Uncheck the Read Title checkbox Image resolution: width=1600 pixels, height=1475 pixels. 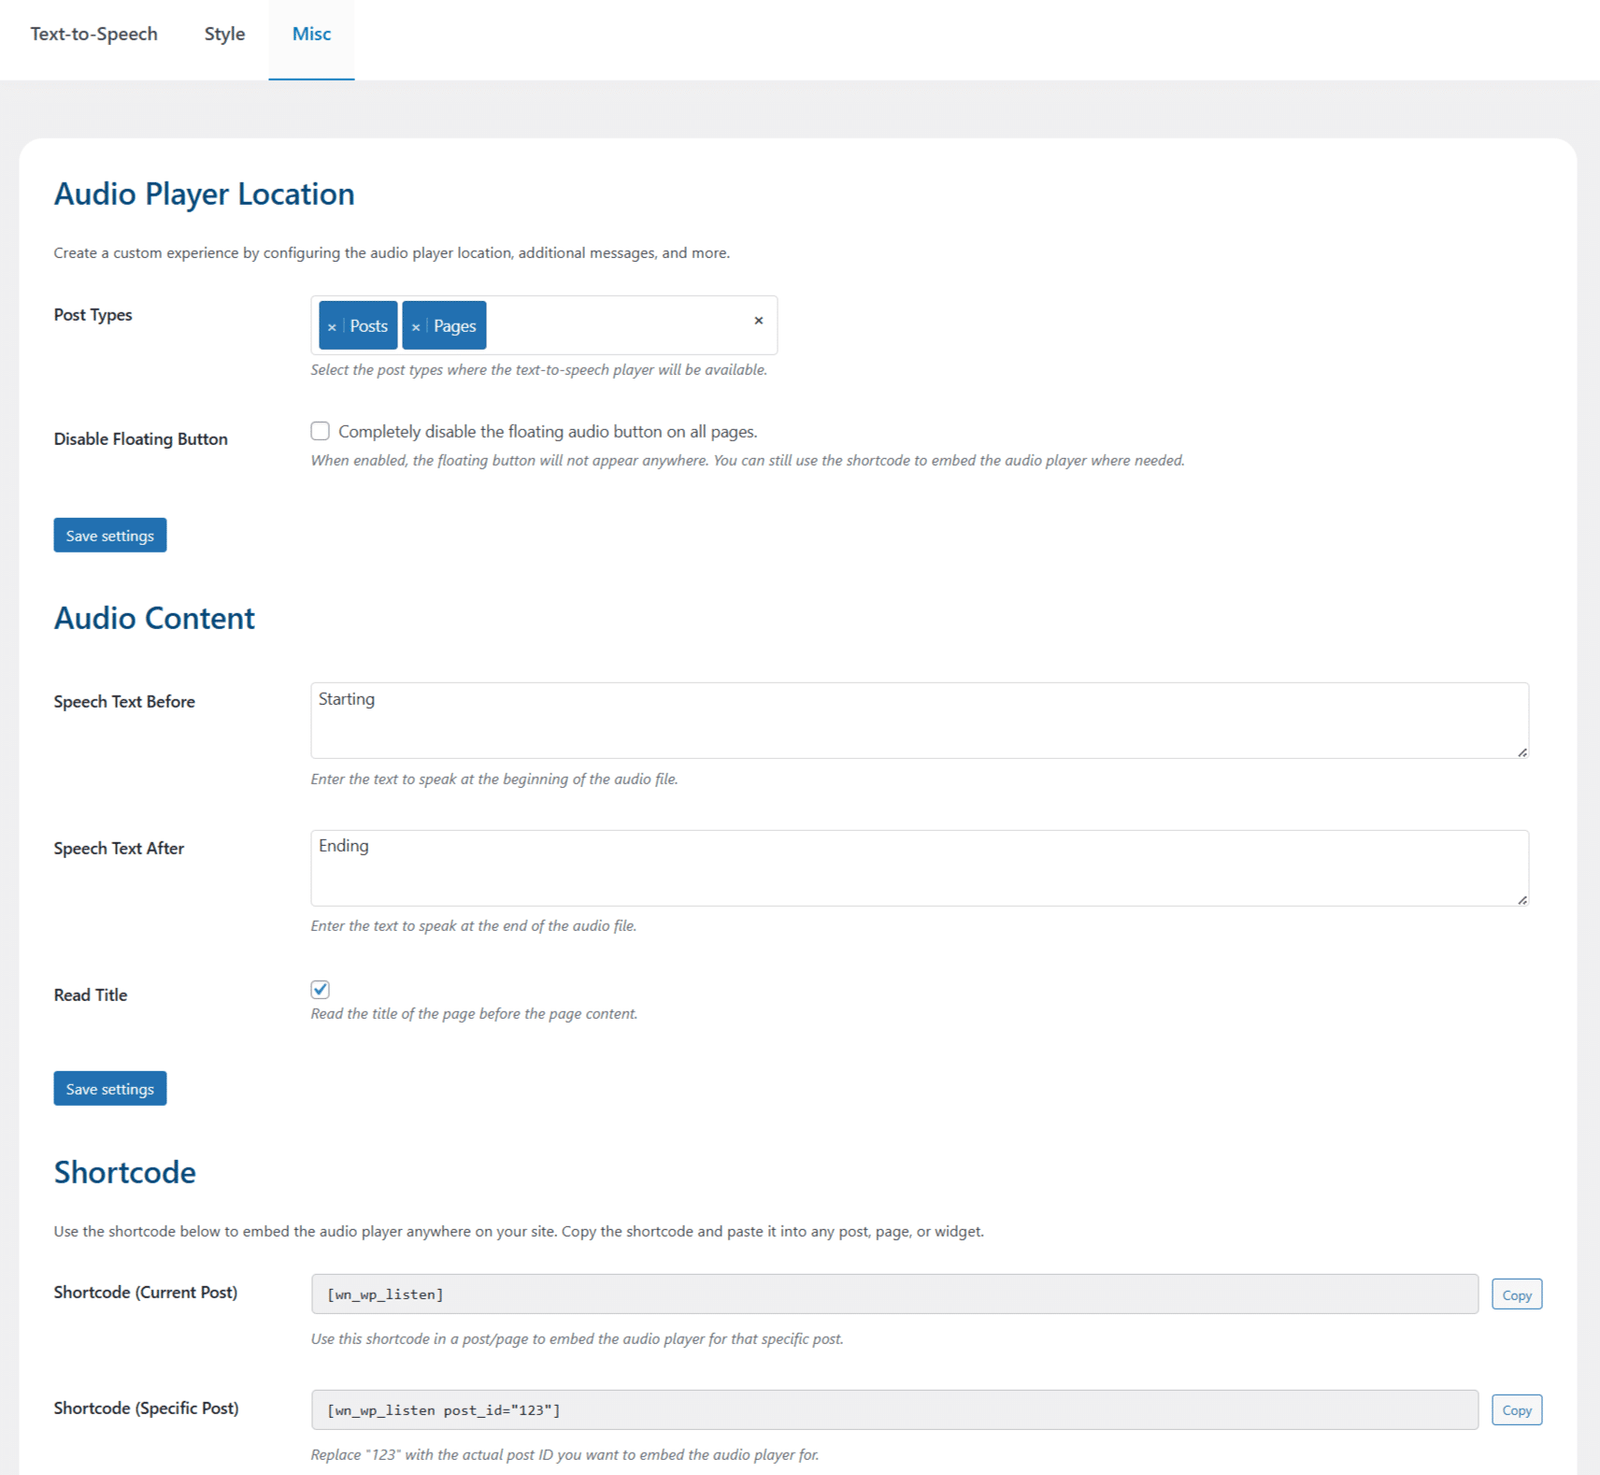(x=320, y=989)
